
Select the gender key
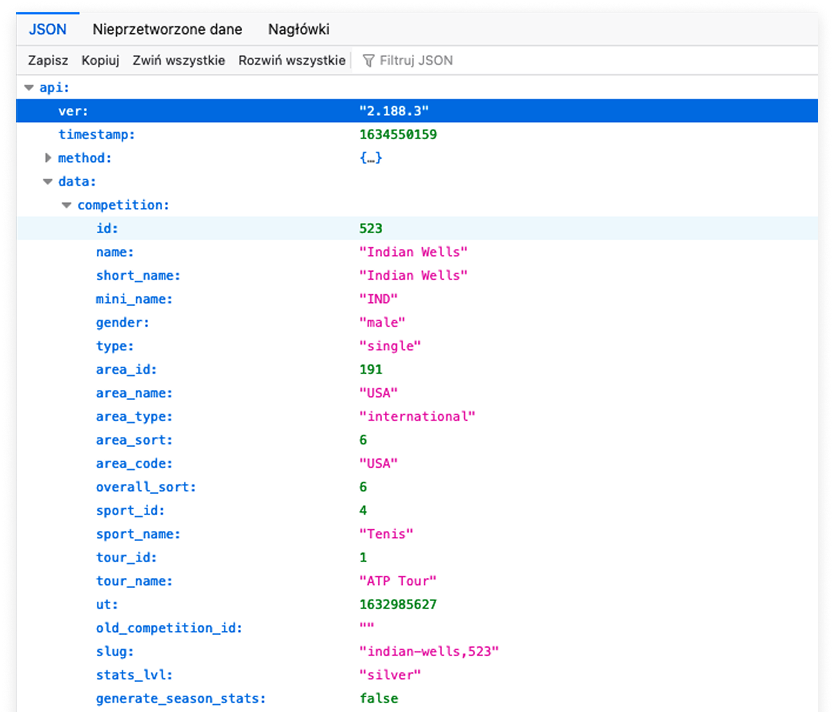tap(122, 323)
